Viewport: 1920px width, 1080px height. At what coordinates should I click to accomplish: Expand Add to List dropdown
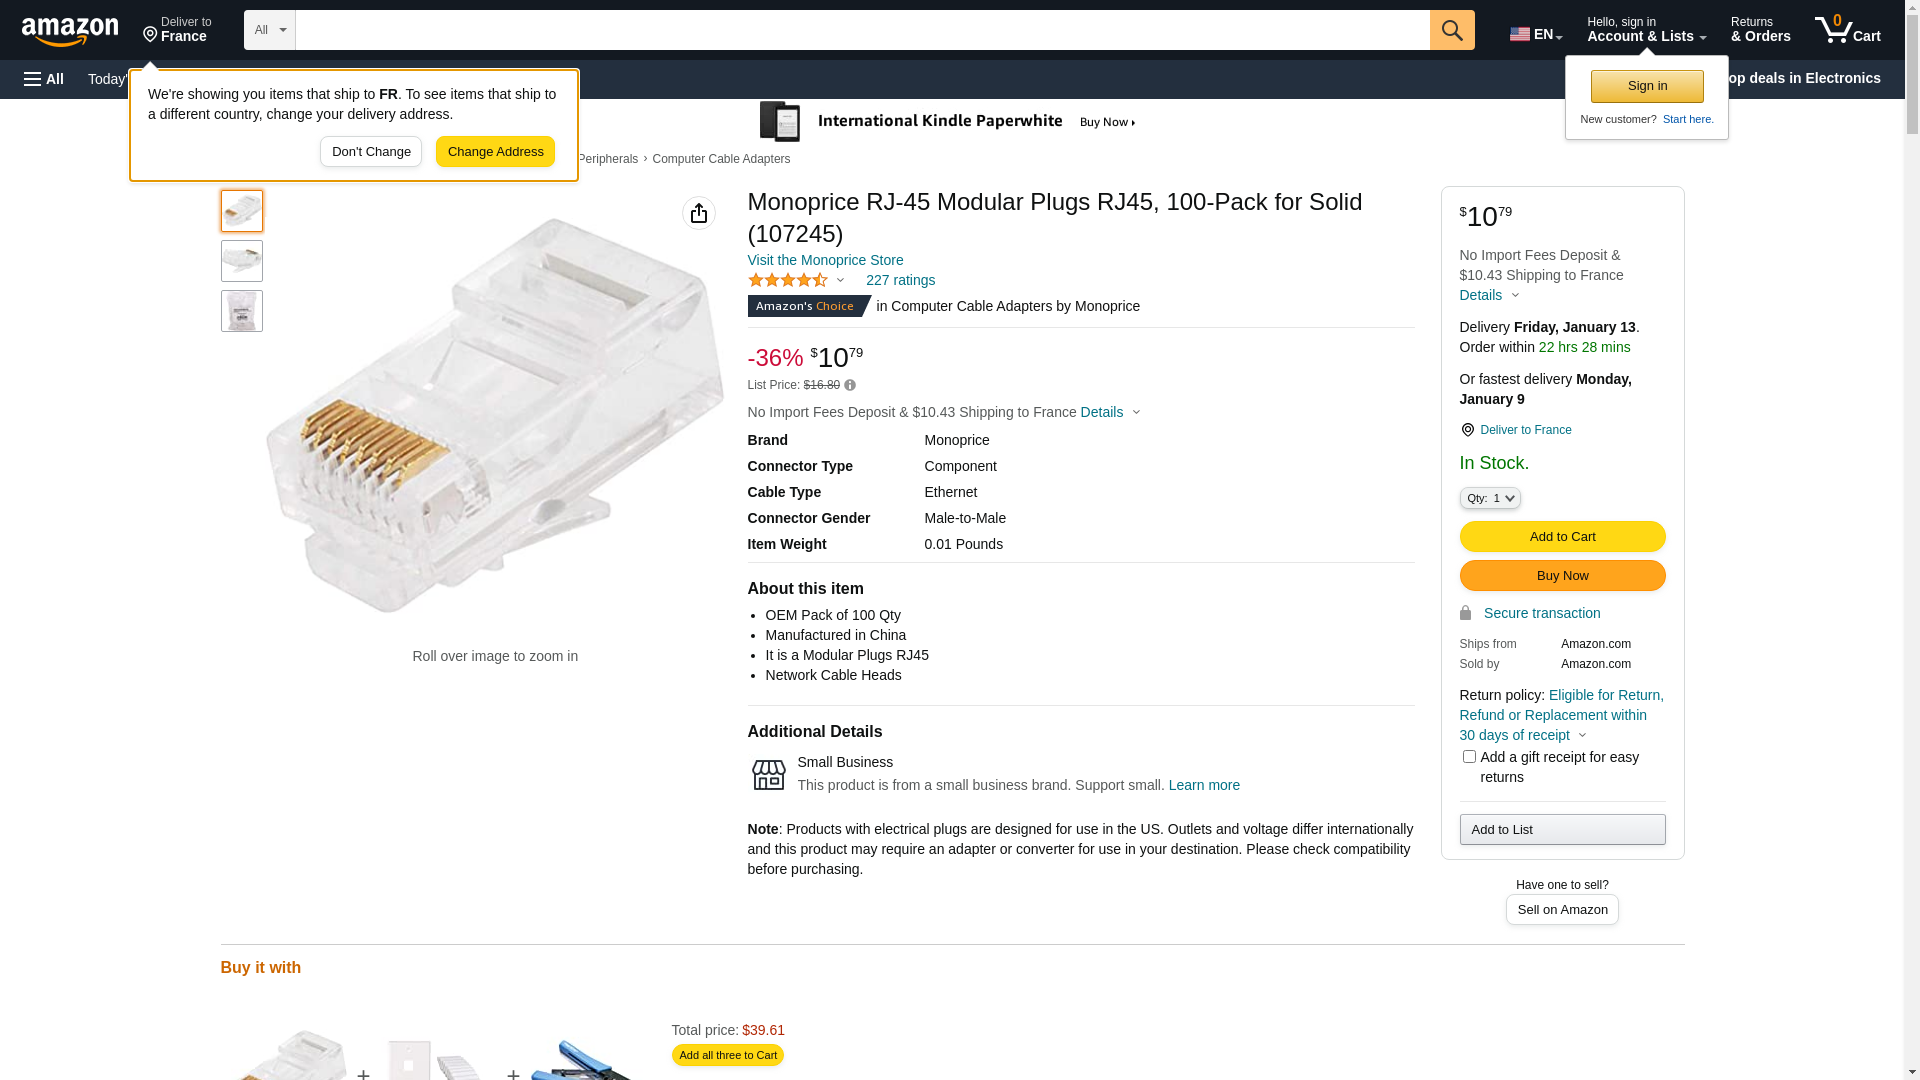pos(1561,830)
